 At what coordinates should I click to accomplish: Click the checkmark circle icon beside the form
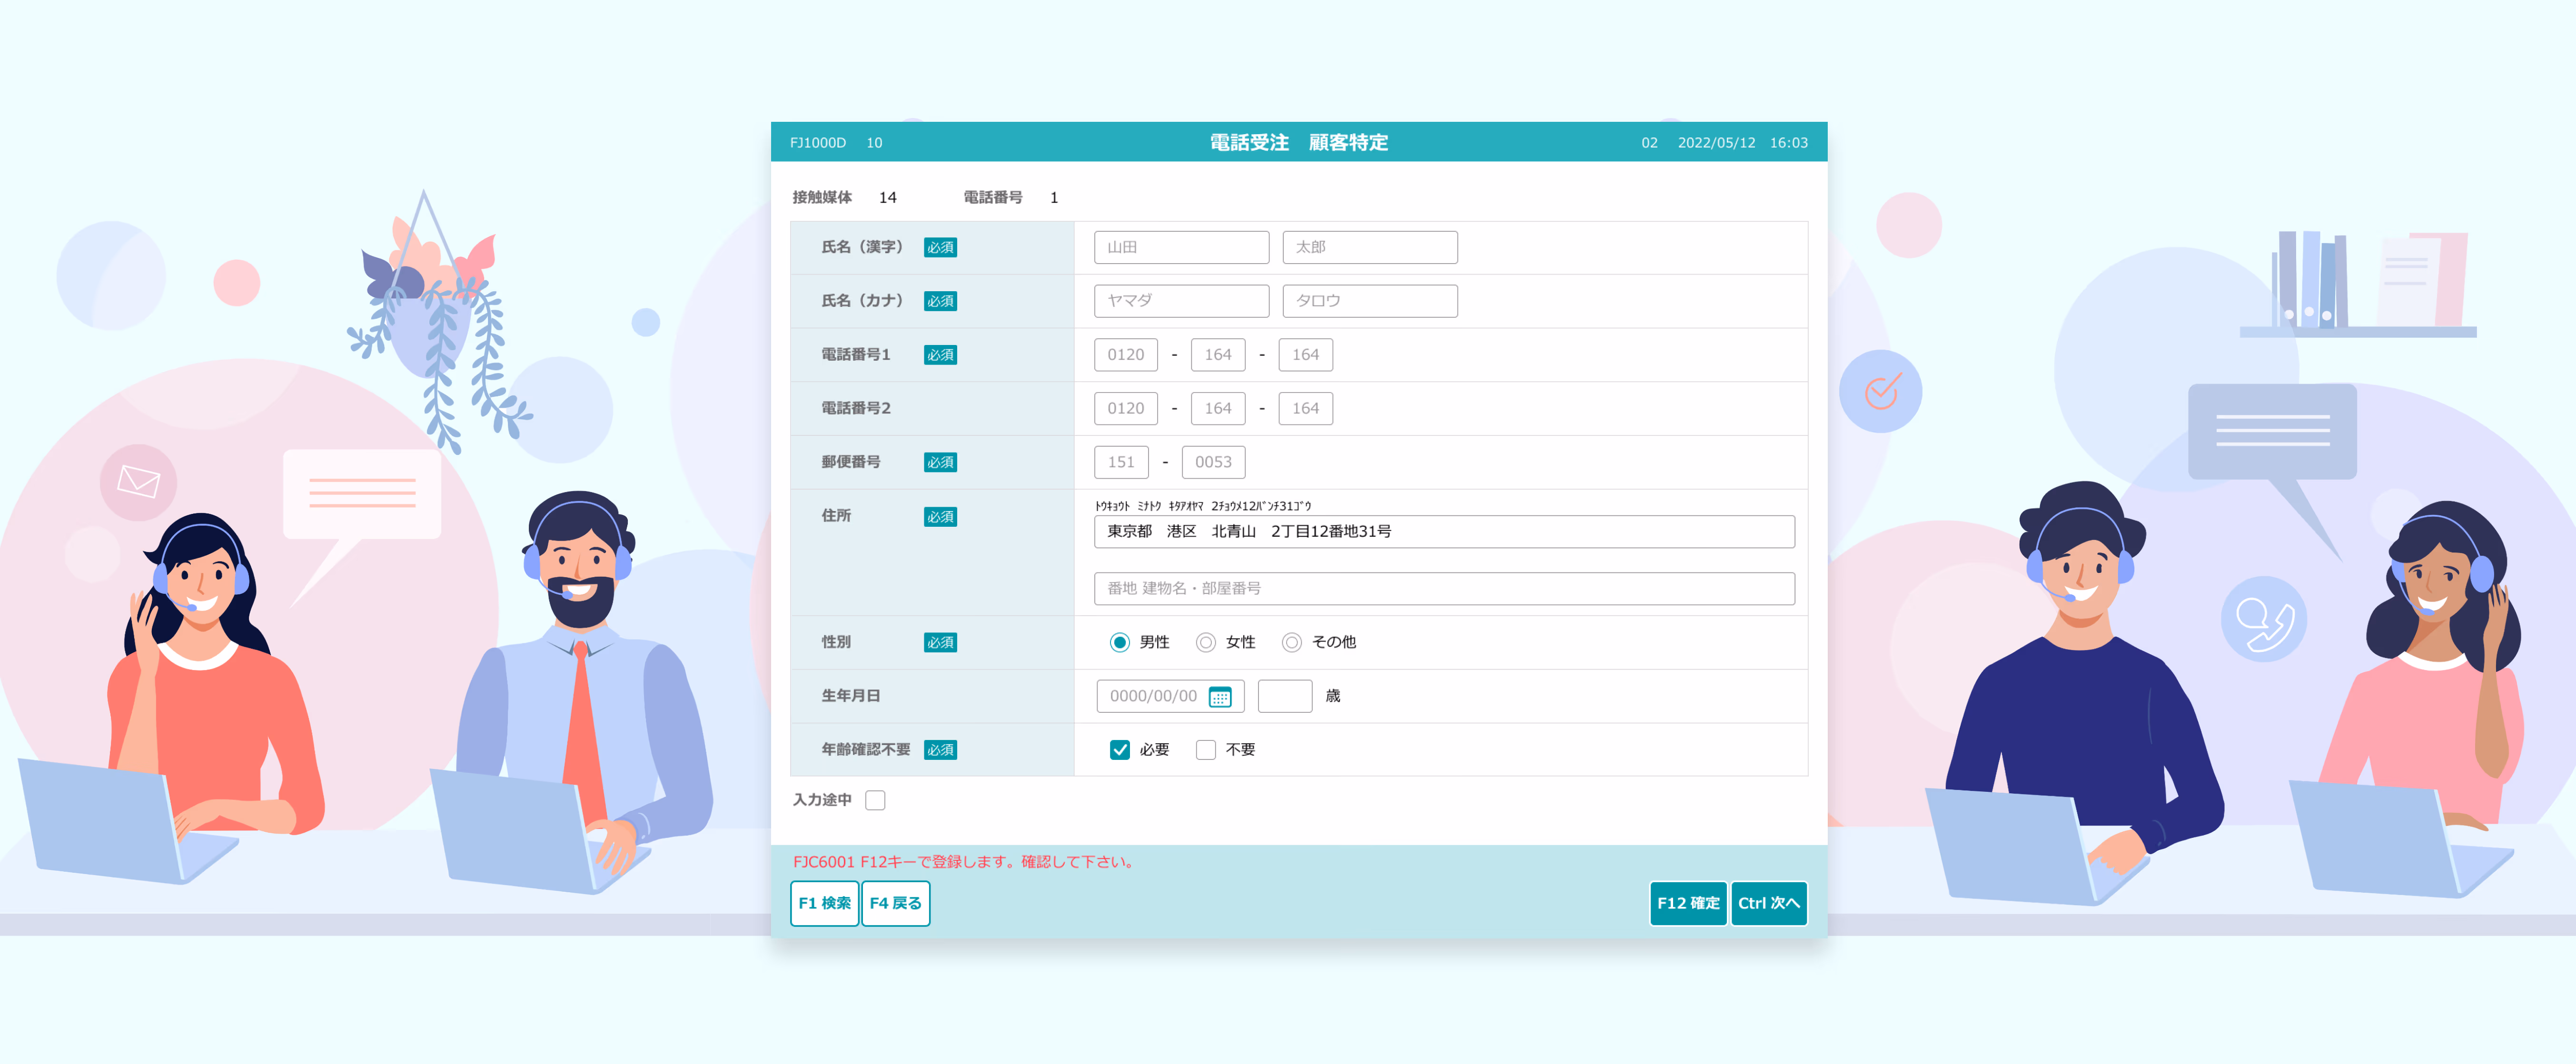pos(1880,391)
